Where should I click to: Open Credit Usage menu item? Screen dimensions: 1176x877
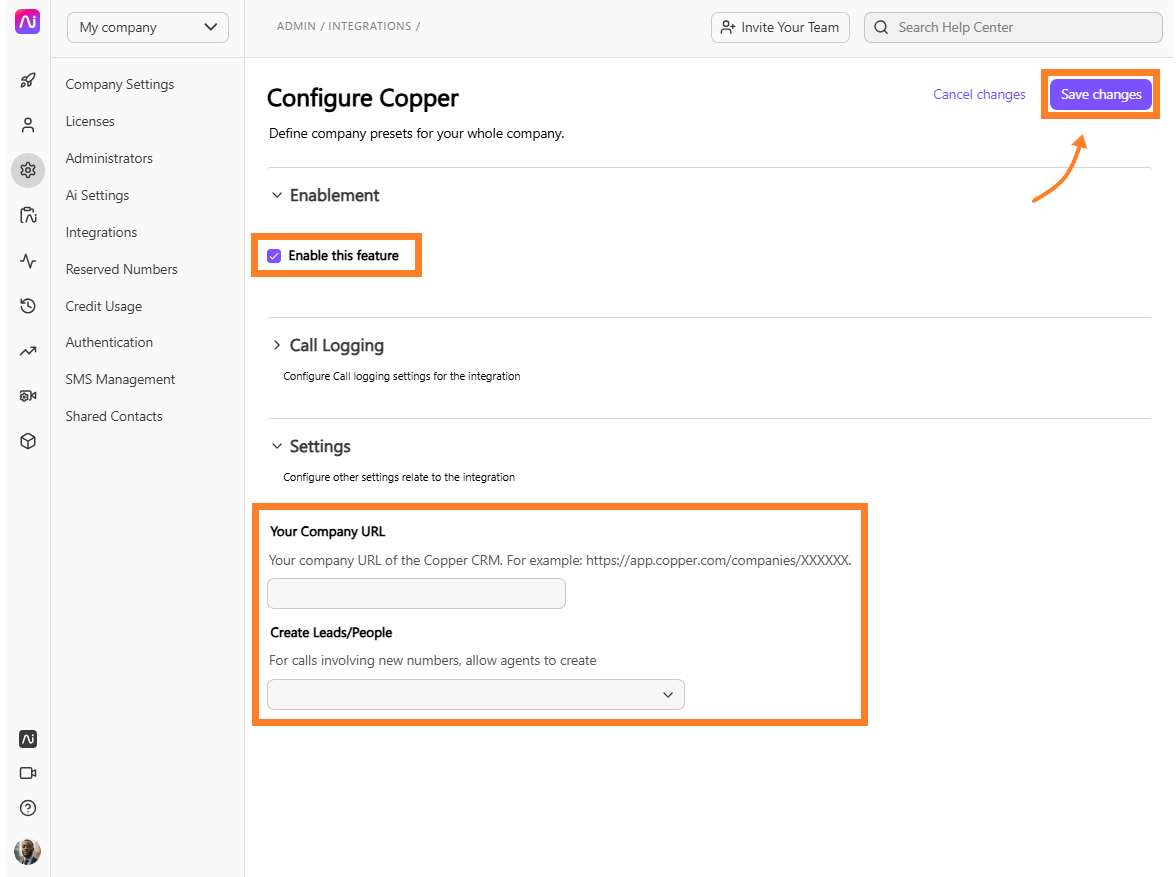[x=104, y=306]
